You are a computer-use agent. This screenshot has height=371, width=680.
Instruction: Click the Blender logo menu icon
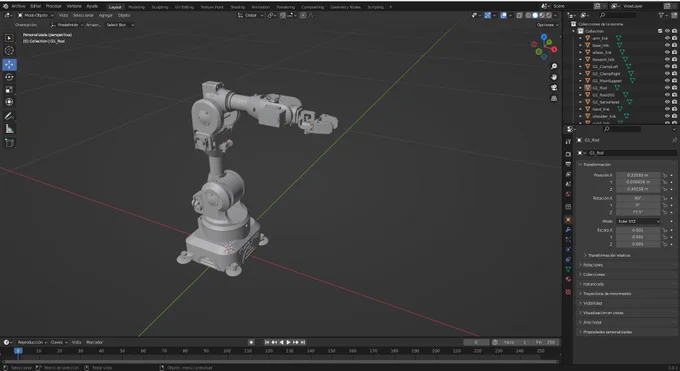coord(6,6)
